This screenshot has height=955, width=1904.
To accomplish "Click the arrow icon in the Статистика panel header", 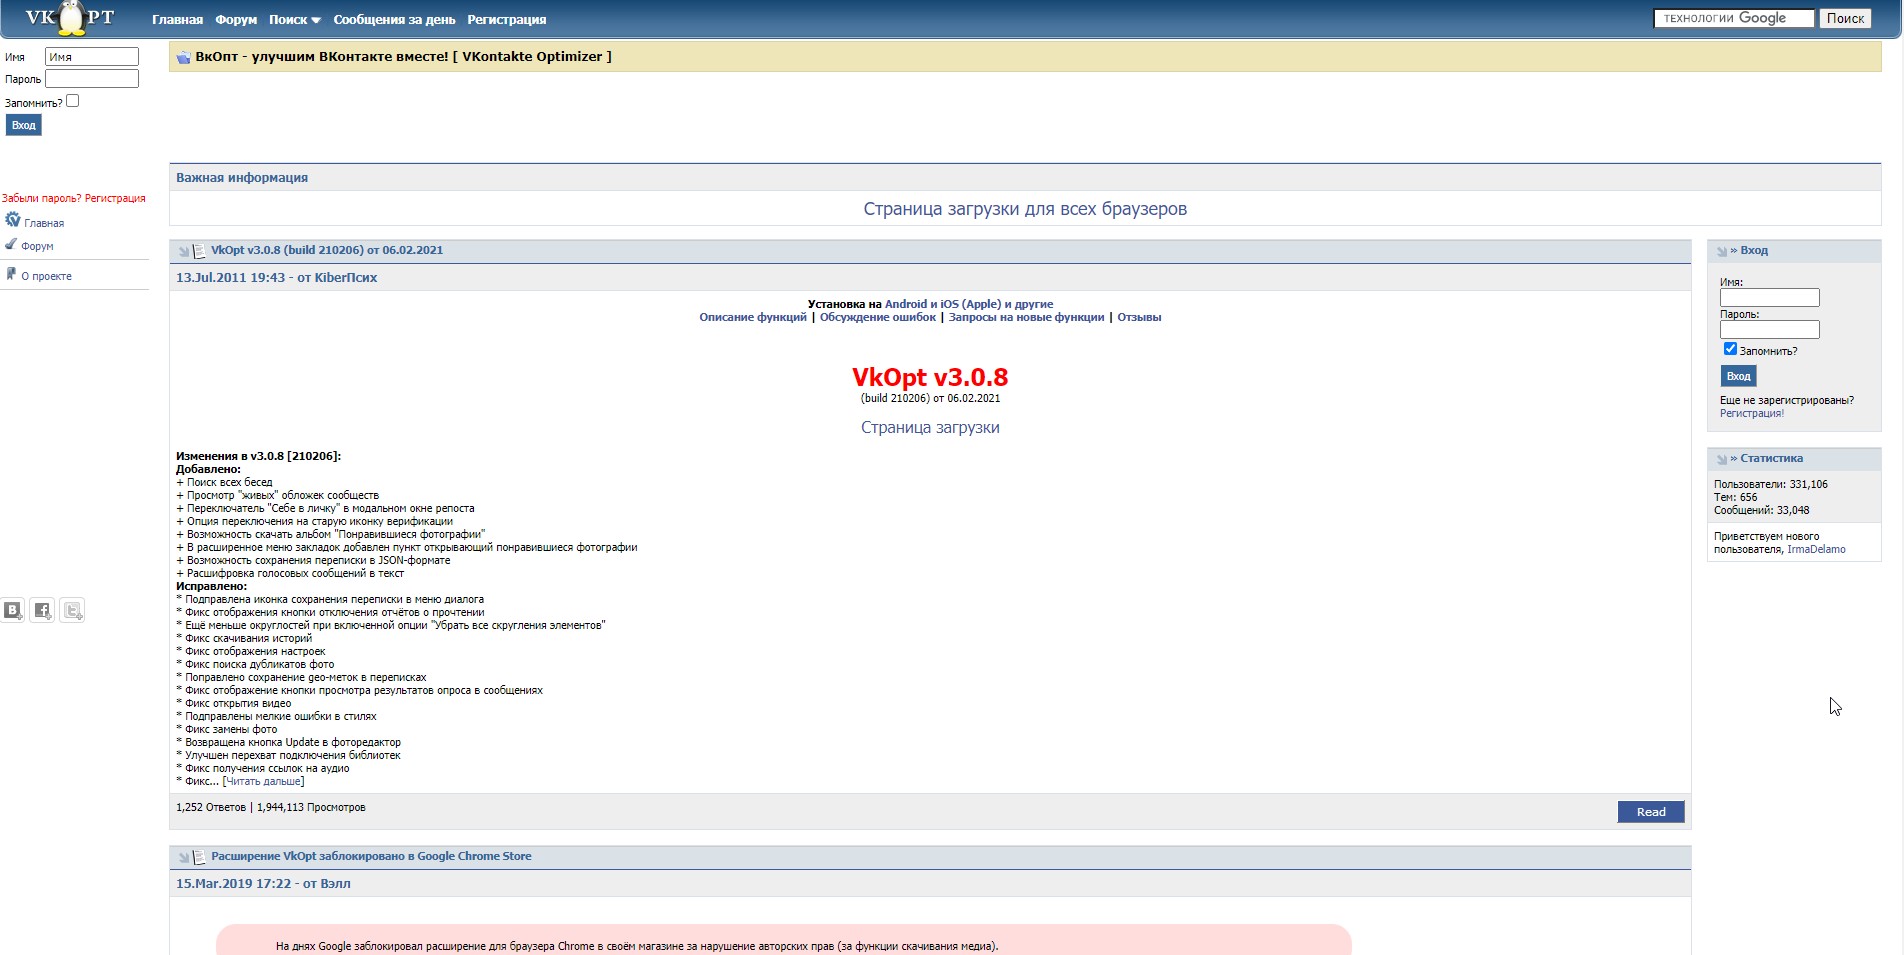I will pos(1722,460).
